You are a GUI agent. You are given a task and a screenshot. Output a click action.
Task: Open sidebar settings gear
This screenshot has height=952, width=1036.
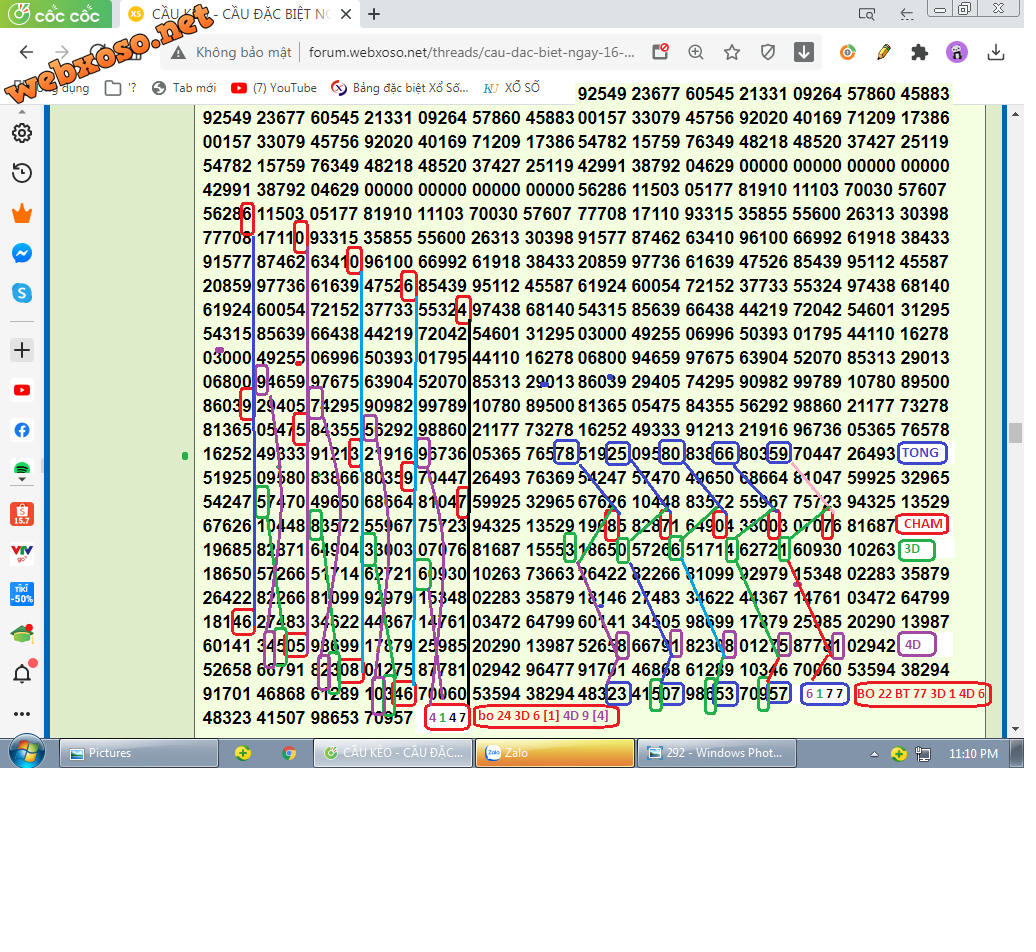tap(22, 135)
